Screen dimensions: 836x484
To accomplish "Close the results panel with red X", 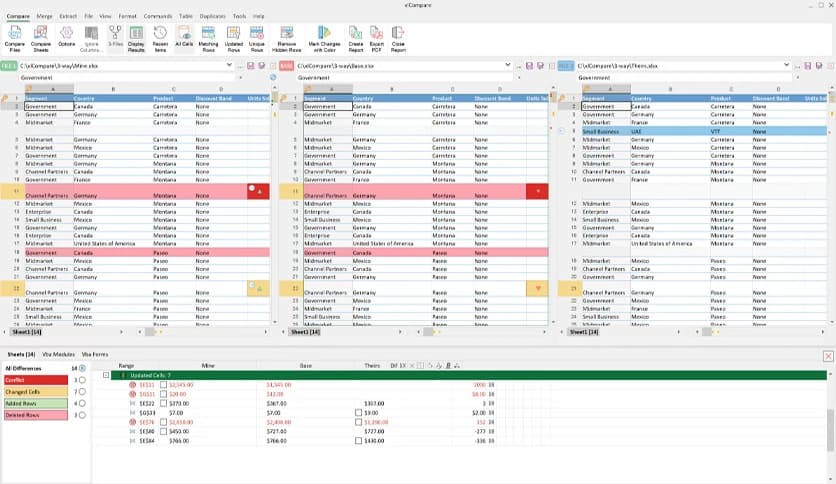I will (x=828, y=356).
